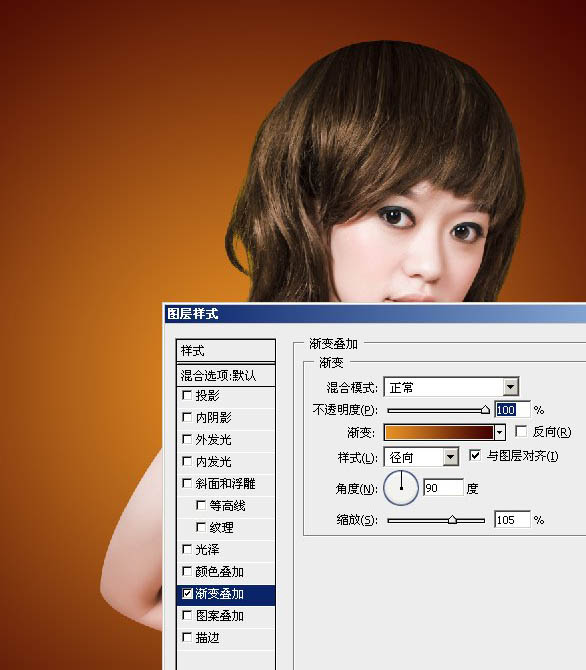Open the gradient picker dropdown arrow

(x=500, y=432)
